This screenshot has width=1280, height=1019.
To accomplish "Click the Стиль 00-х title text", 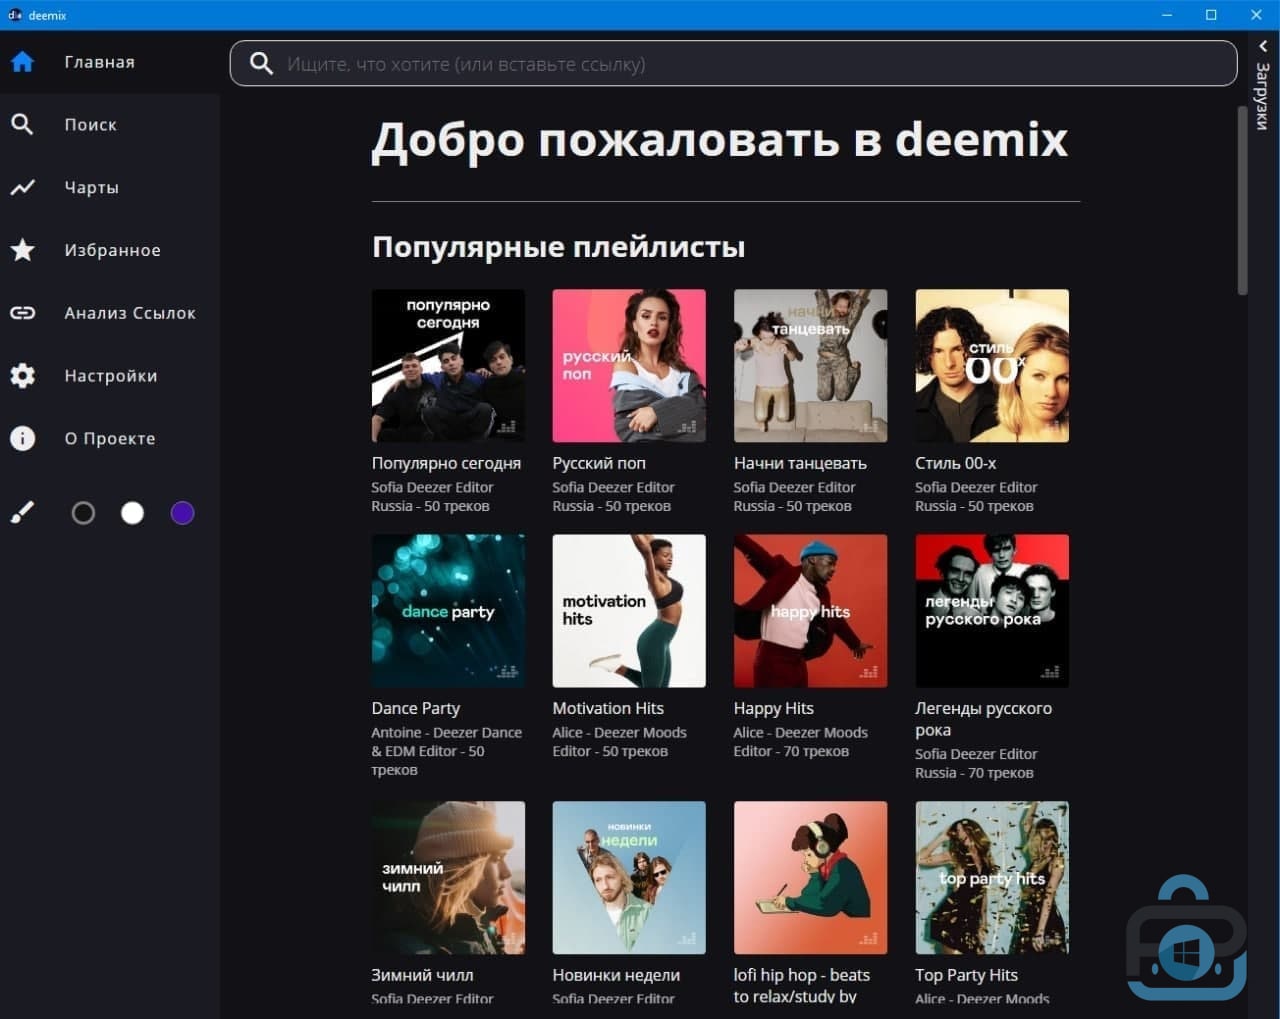I will (955, 463).
